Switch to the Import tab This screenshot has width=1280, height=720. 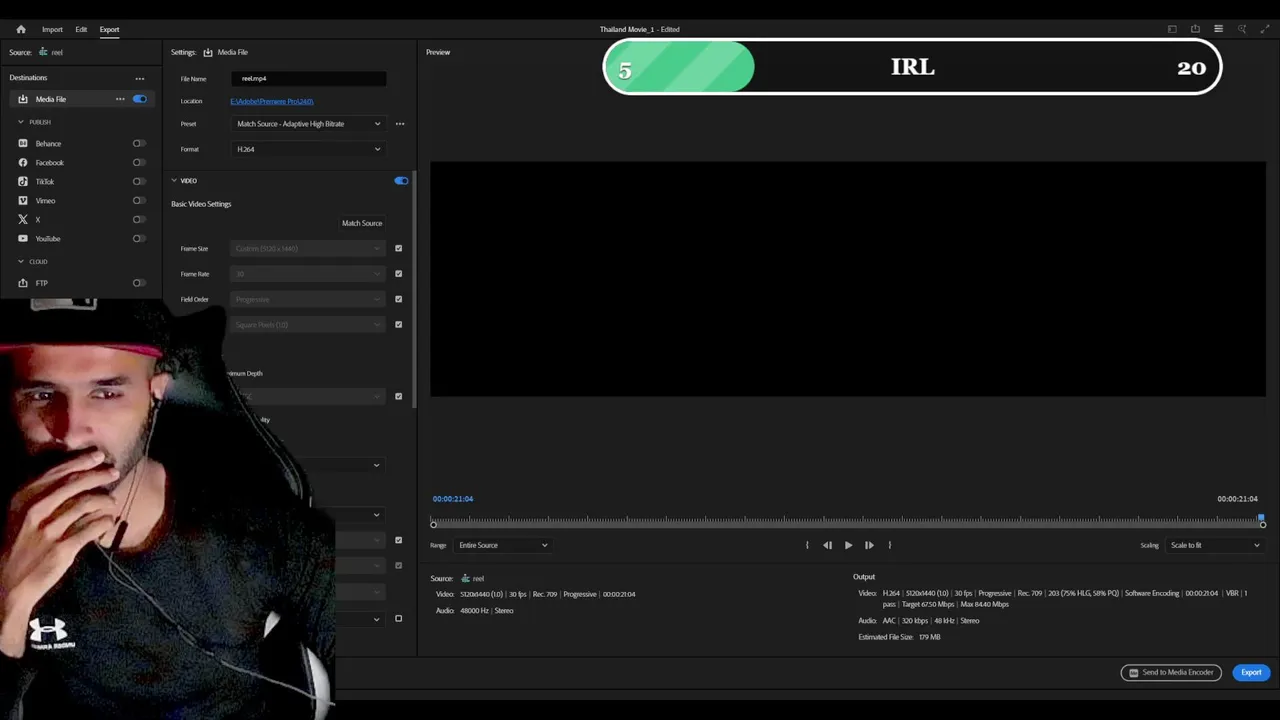point(52,29)
